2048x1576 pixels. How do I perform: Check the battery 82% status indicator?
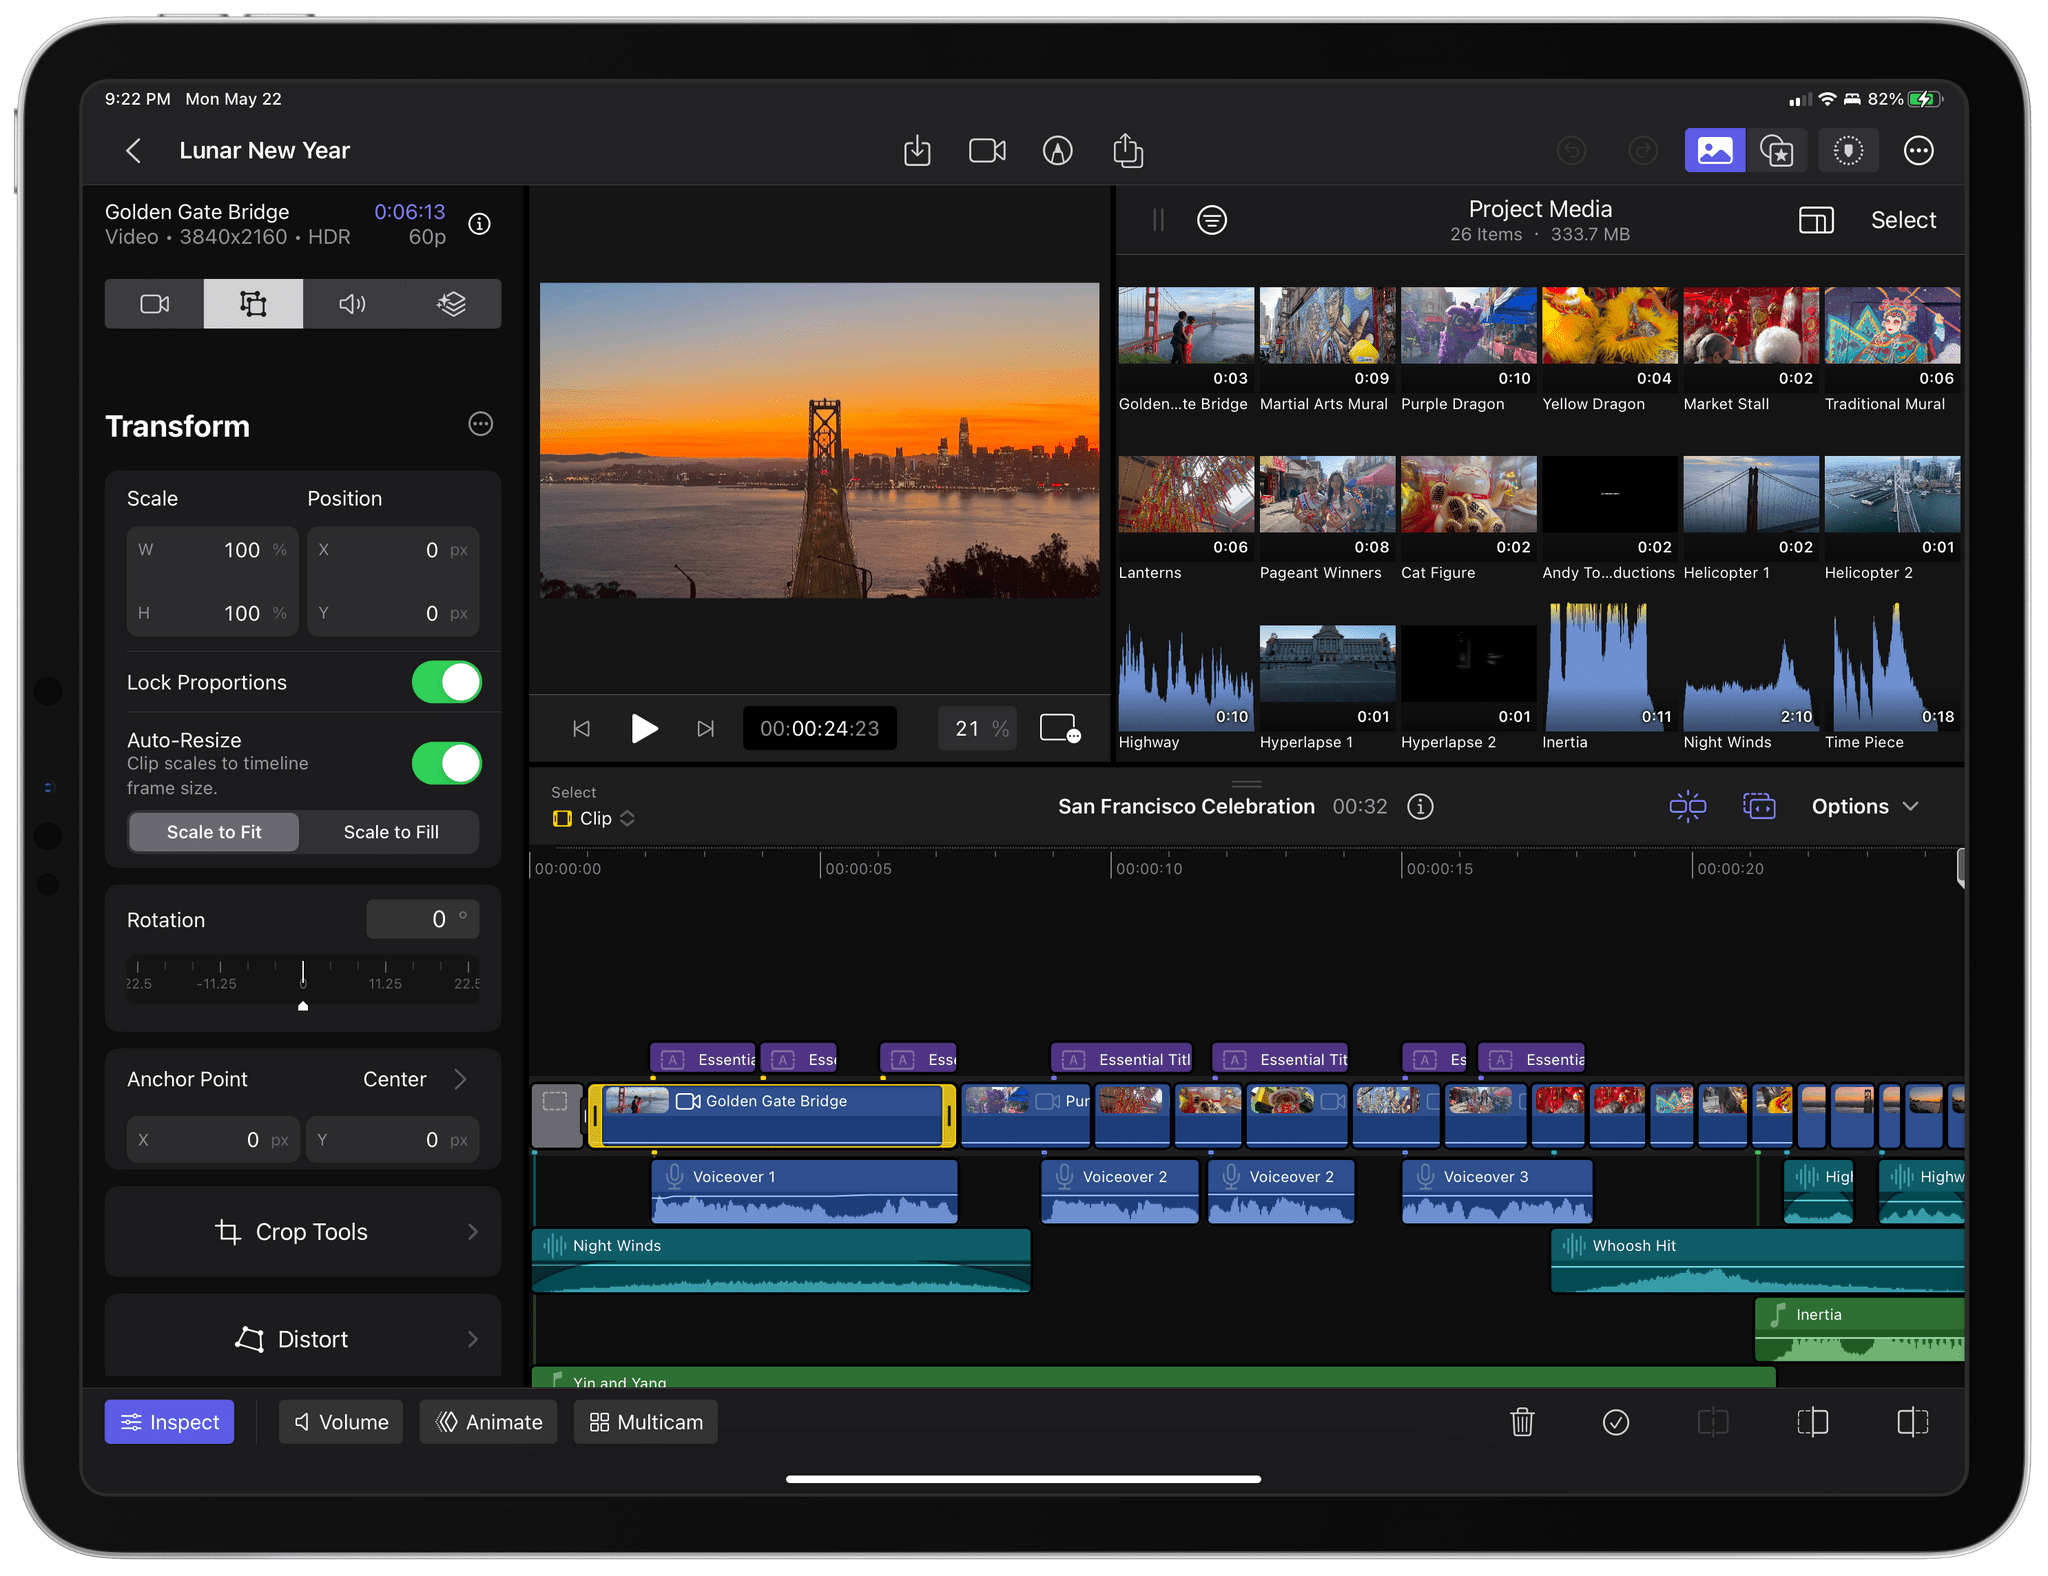tap(1906, 99)
